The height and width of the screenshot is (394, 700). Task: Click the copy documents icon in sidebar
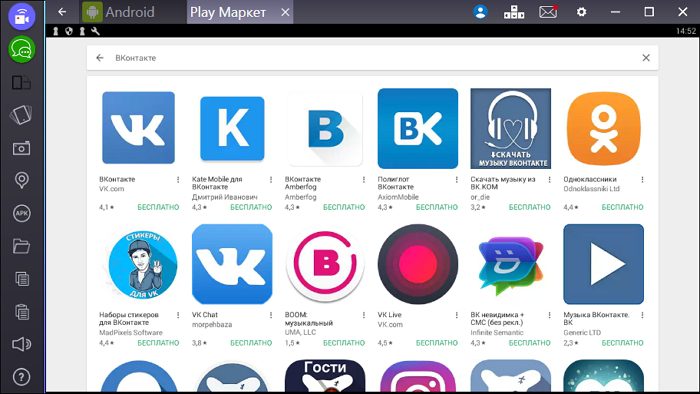[21, 279]
